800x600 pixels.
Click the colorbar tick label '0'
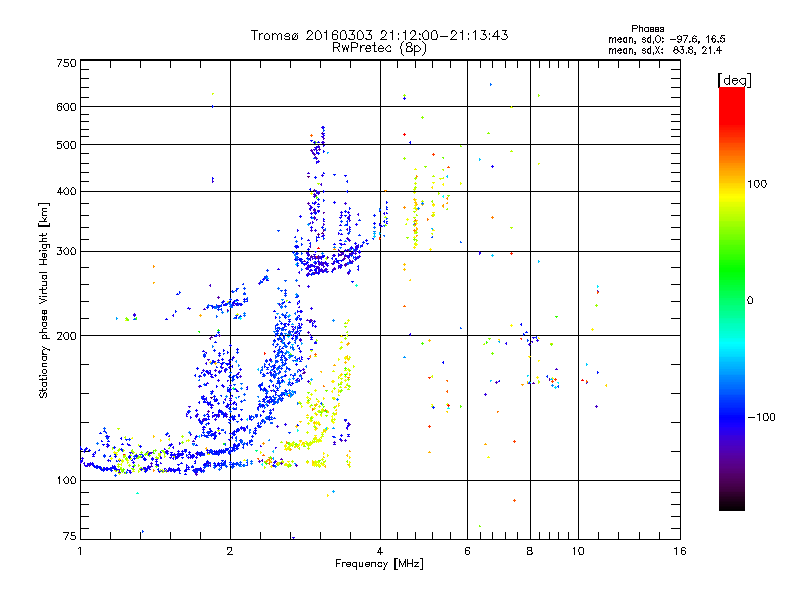(750, 301)
